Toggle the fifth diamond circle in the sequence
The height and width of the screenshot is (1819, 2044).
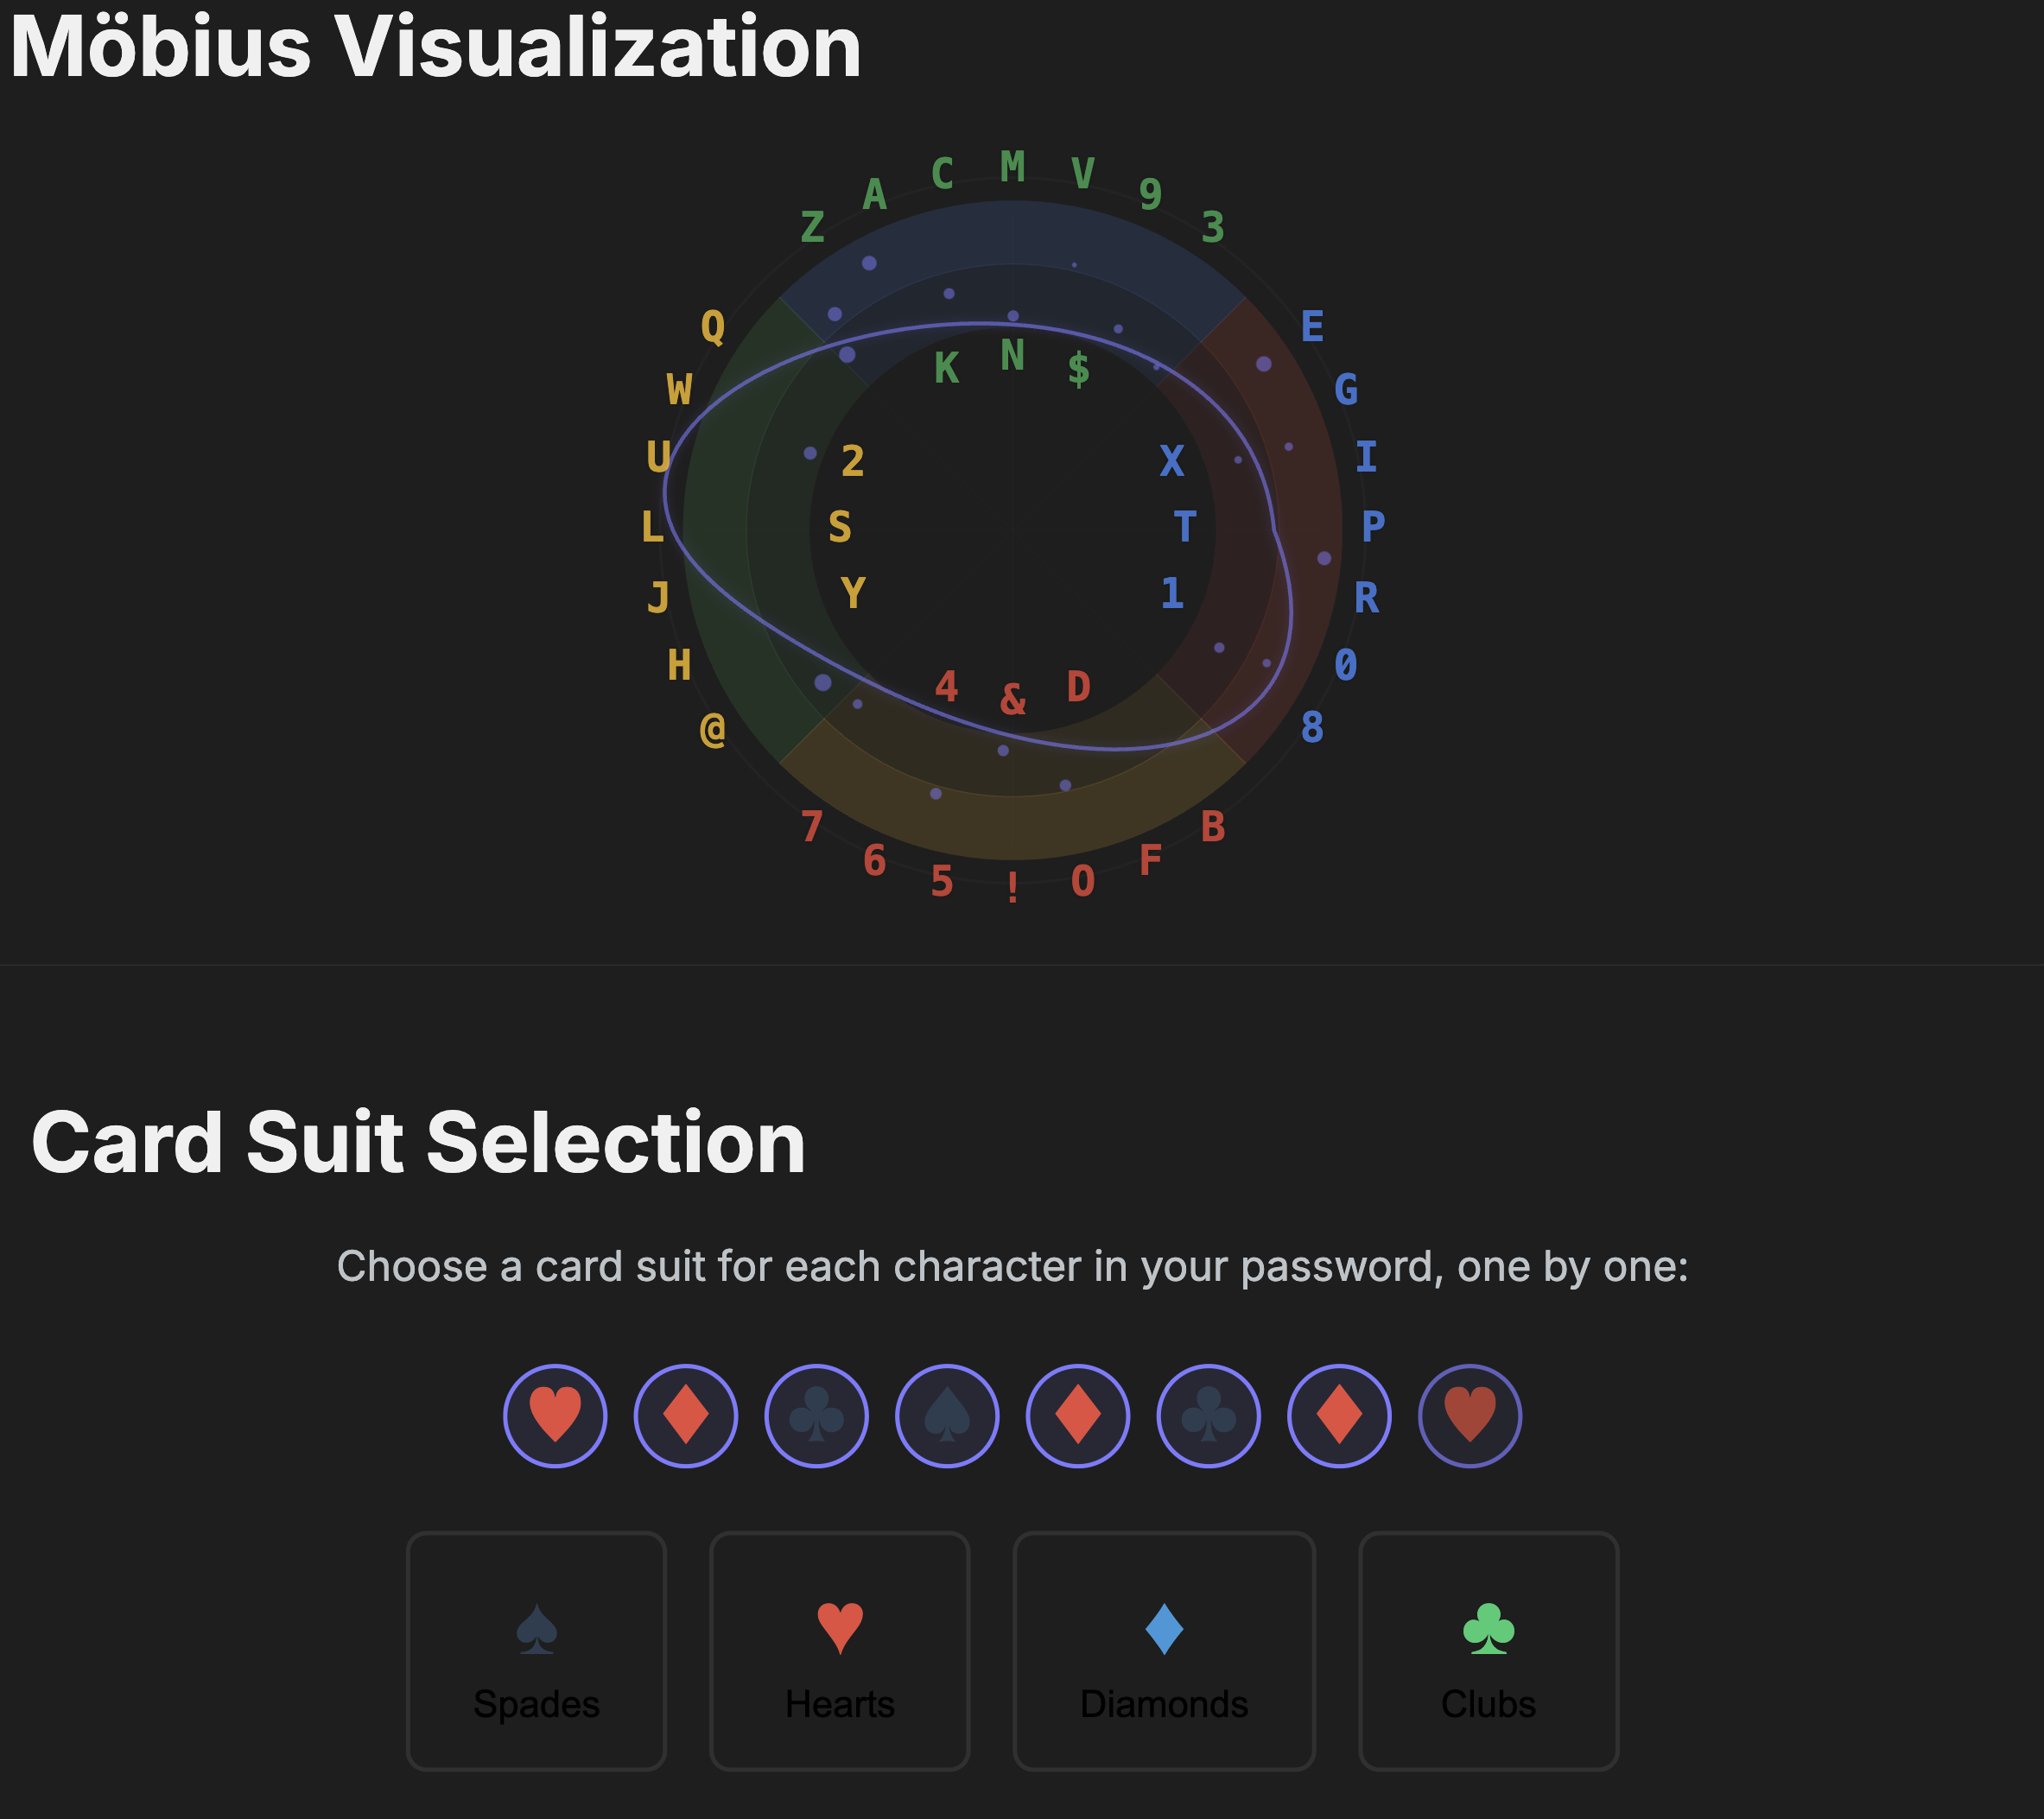pyautogui.click(x=1077, y=1416)
